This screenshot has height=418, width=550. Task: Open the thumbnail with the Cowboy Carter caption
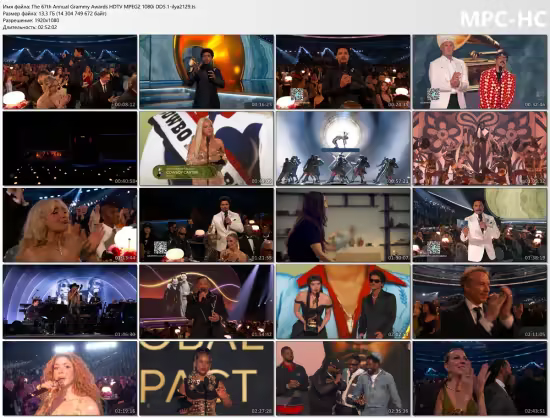tap(207, 148)
